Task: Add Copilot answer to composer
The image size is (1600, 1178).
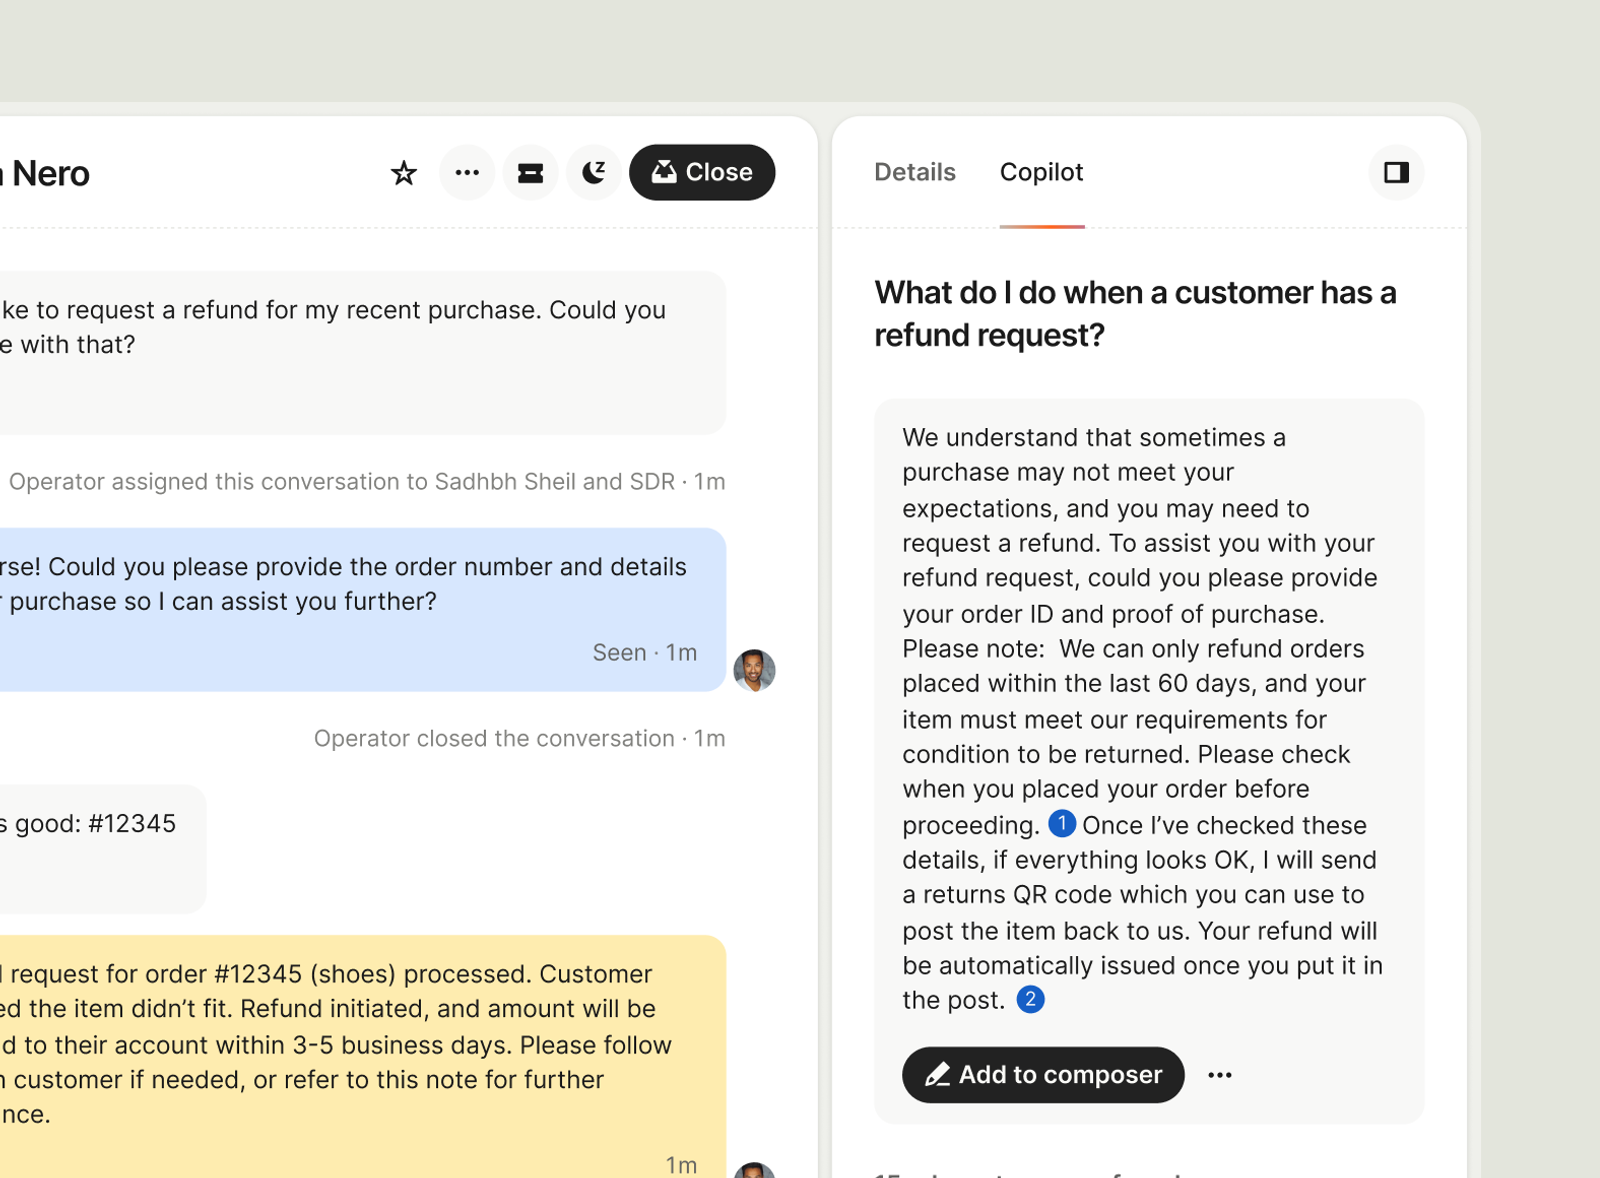Action: 1043,1075
